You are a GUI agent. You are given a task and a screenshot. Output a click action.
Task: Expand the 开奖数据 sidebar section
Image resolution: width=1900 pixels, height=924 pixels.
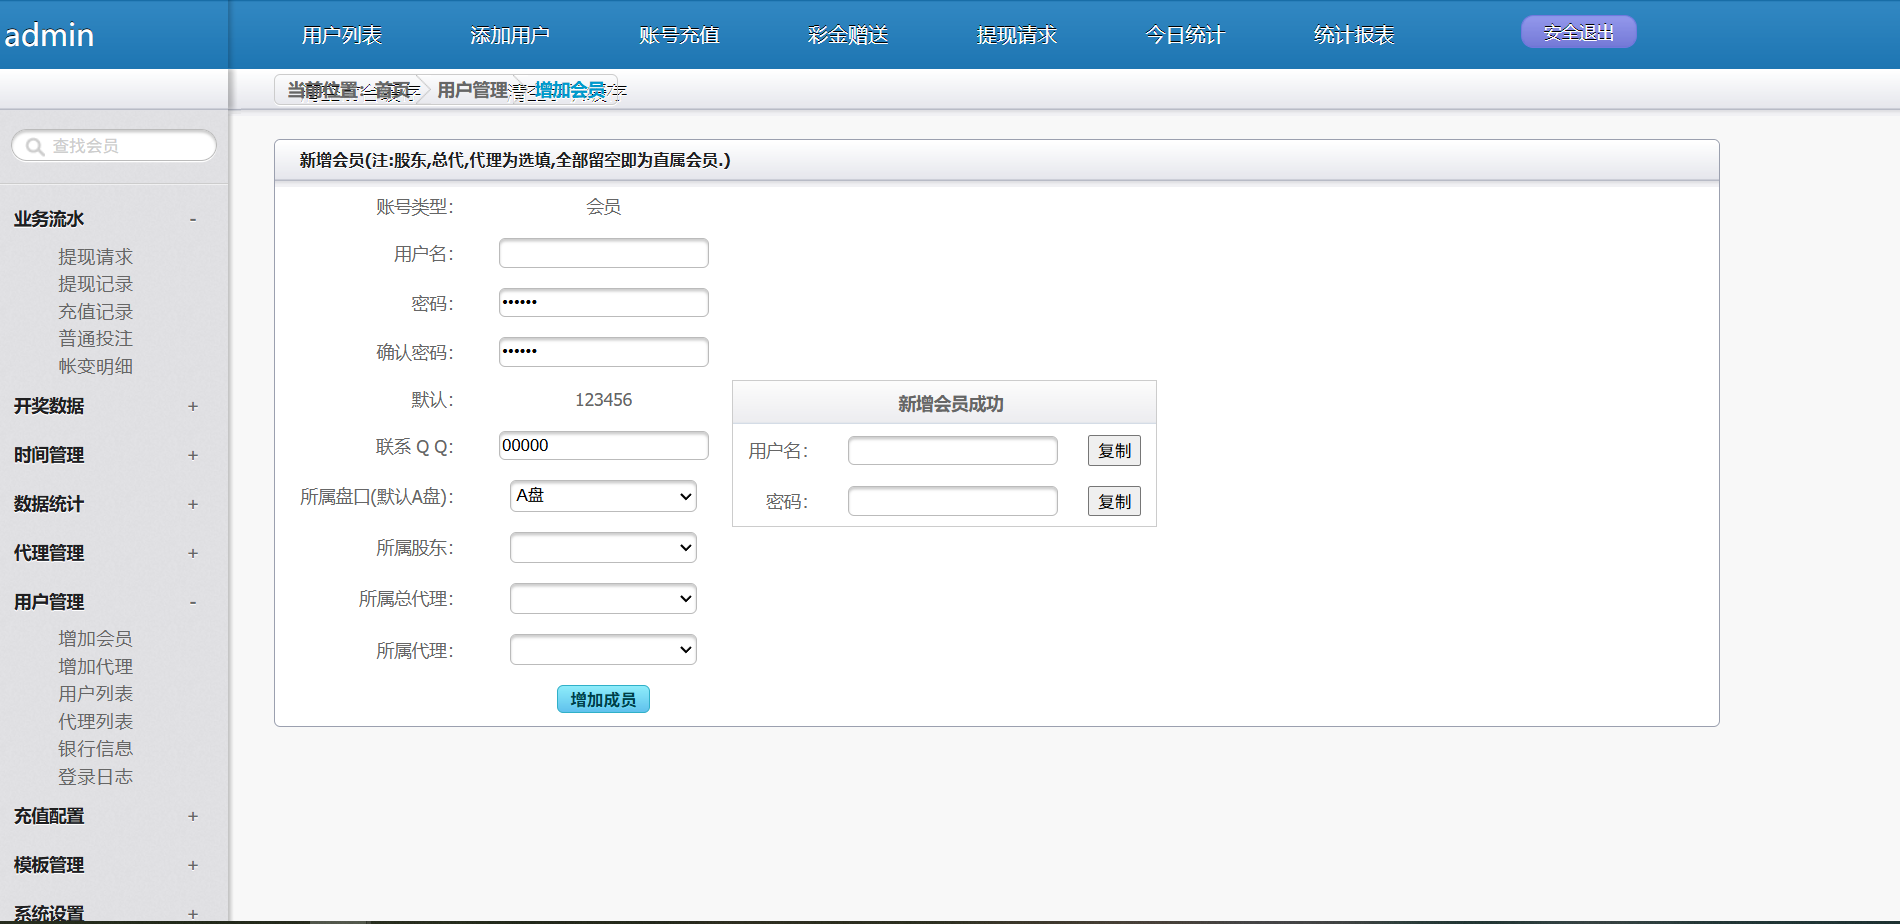coord(193,406)
